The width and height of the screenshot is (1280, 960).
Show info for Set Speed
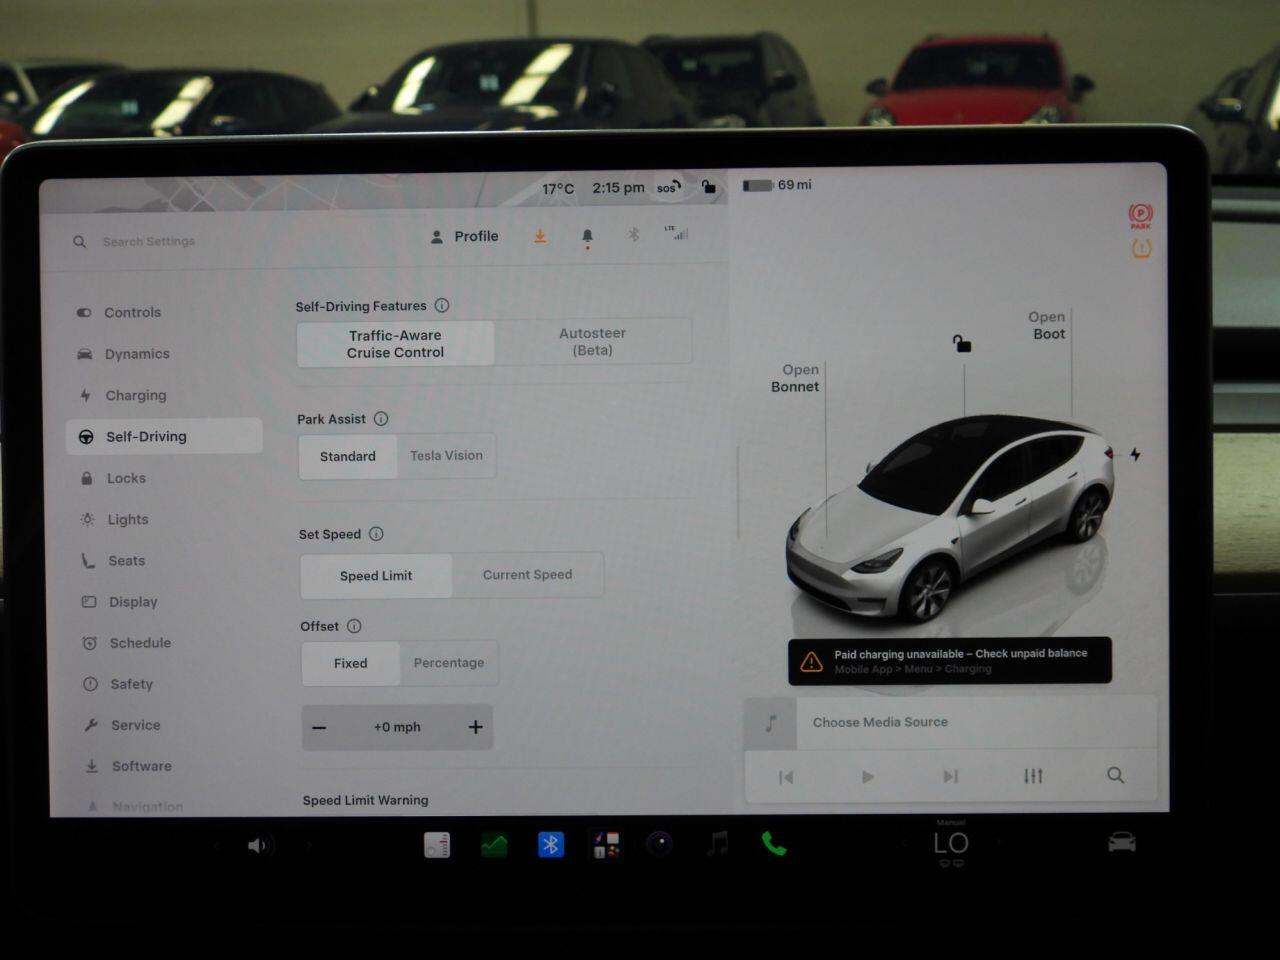[376, 534]
